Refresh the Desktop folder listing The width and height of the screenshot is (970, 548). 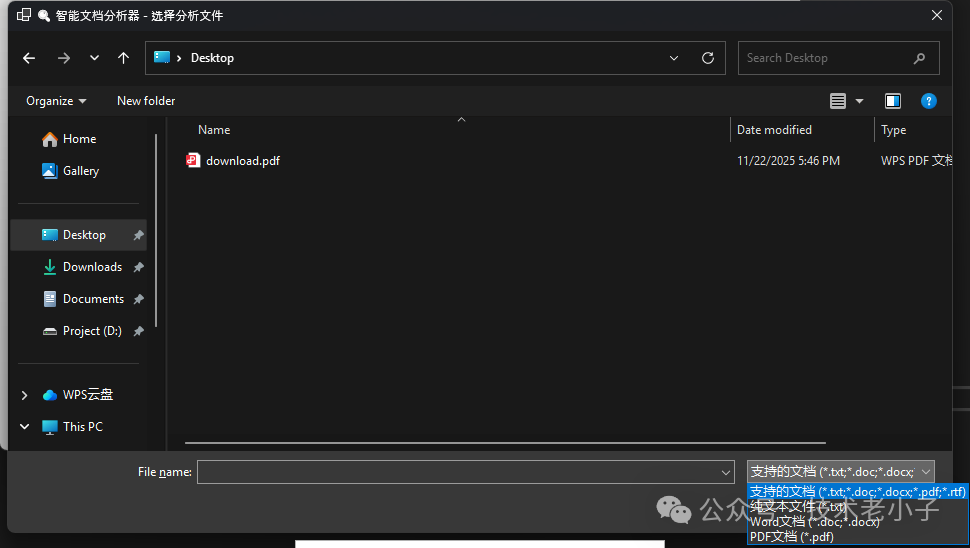click(x=708, y=58)
